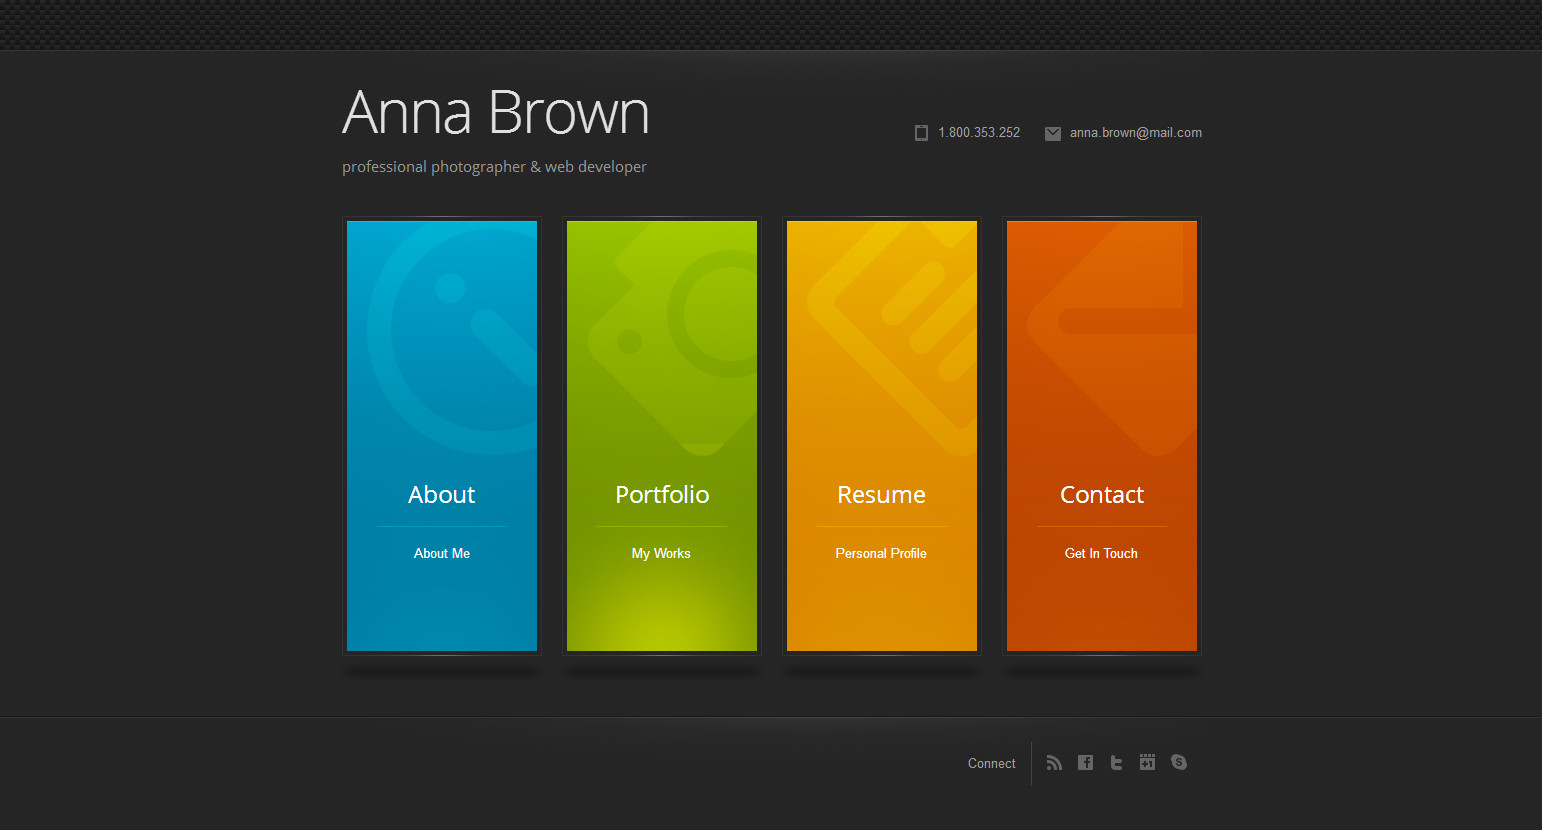Click the 'About Me' subtitle link
This screenshot has height=830, width=1542.
coord(442,553)
